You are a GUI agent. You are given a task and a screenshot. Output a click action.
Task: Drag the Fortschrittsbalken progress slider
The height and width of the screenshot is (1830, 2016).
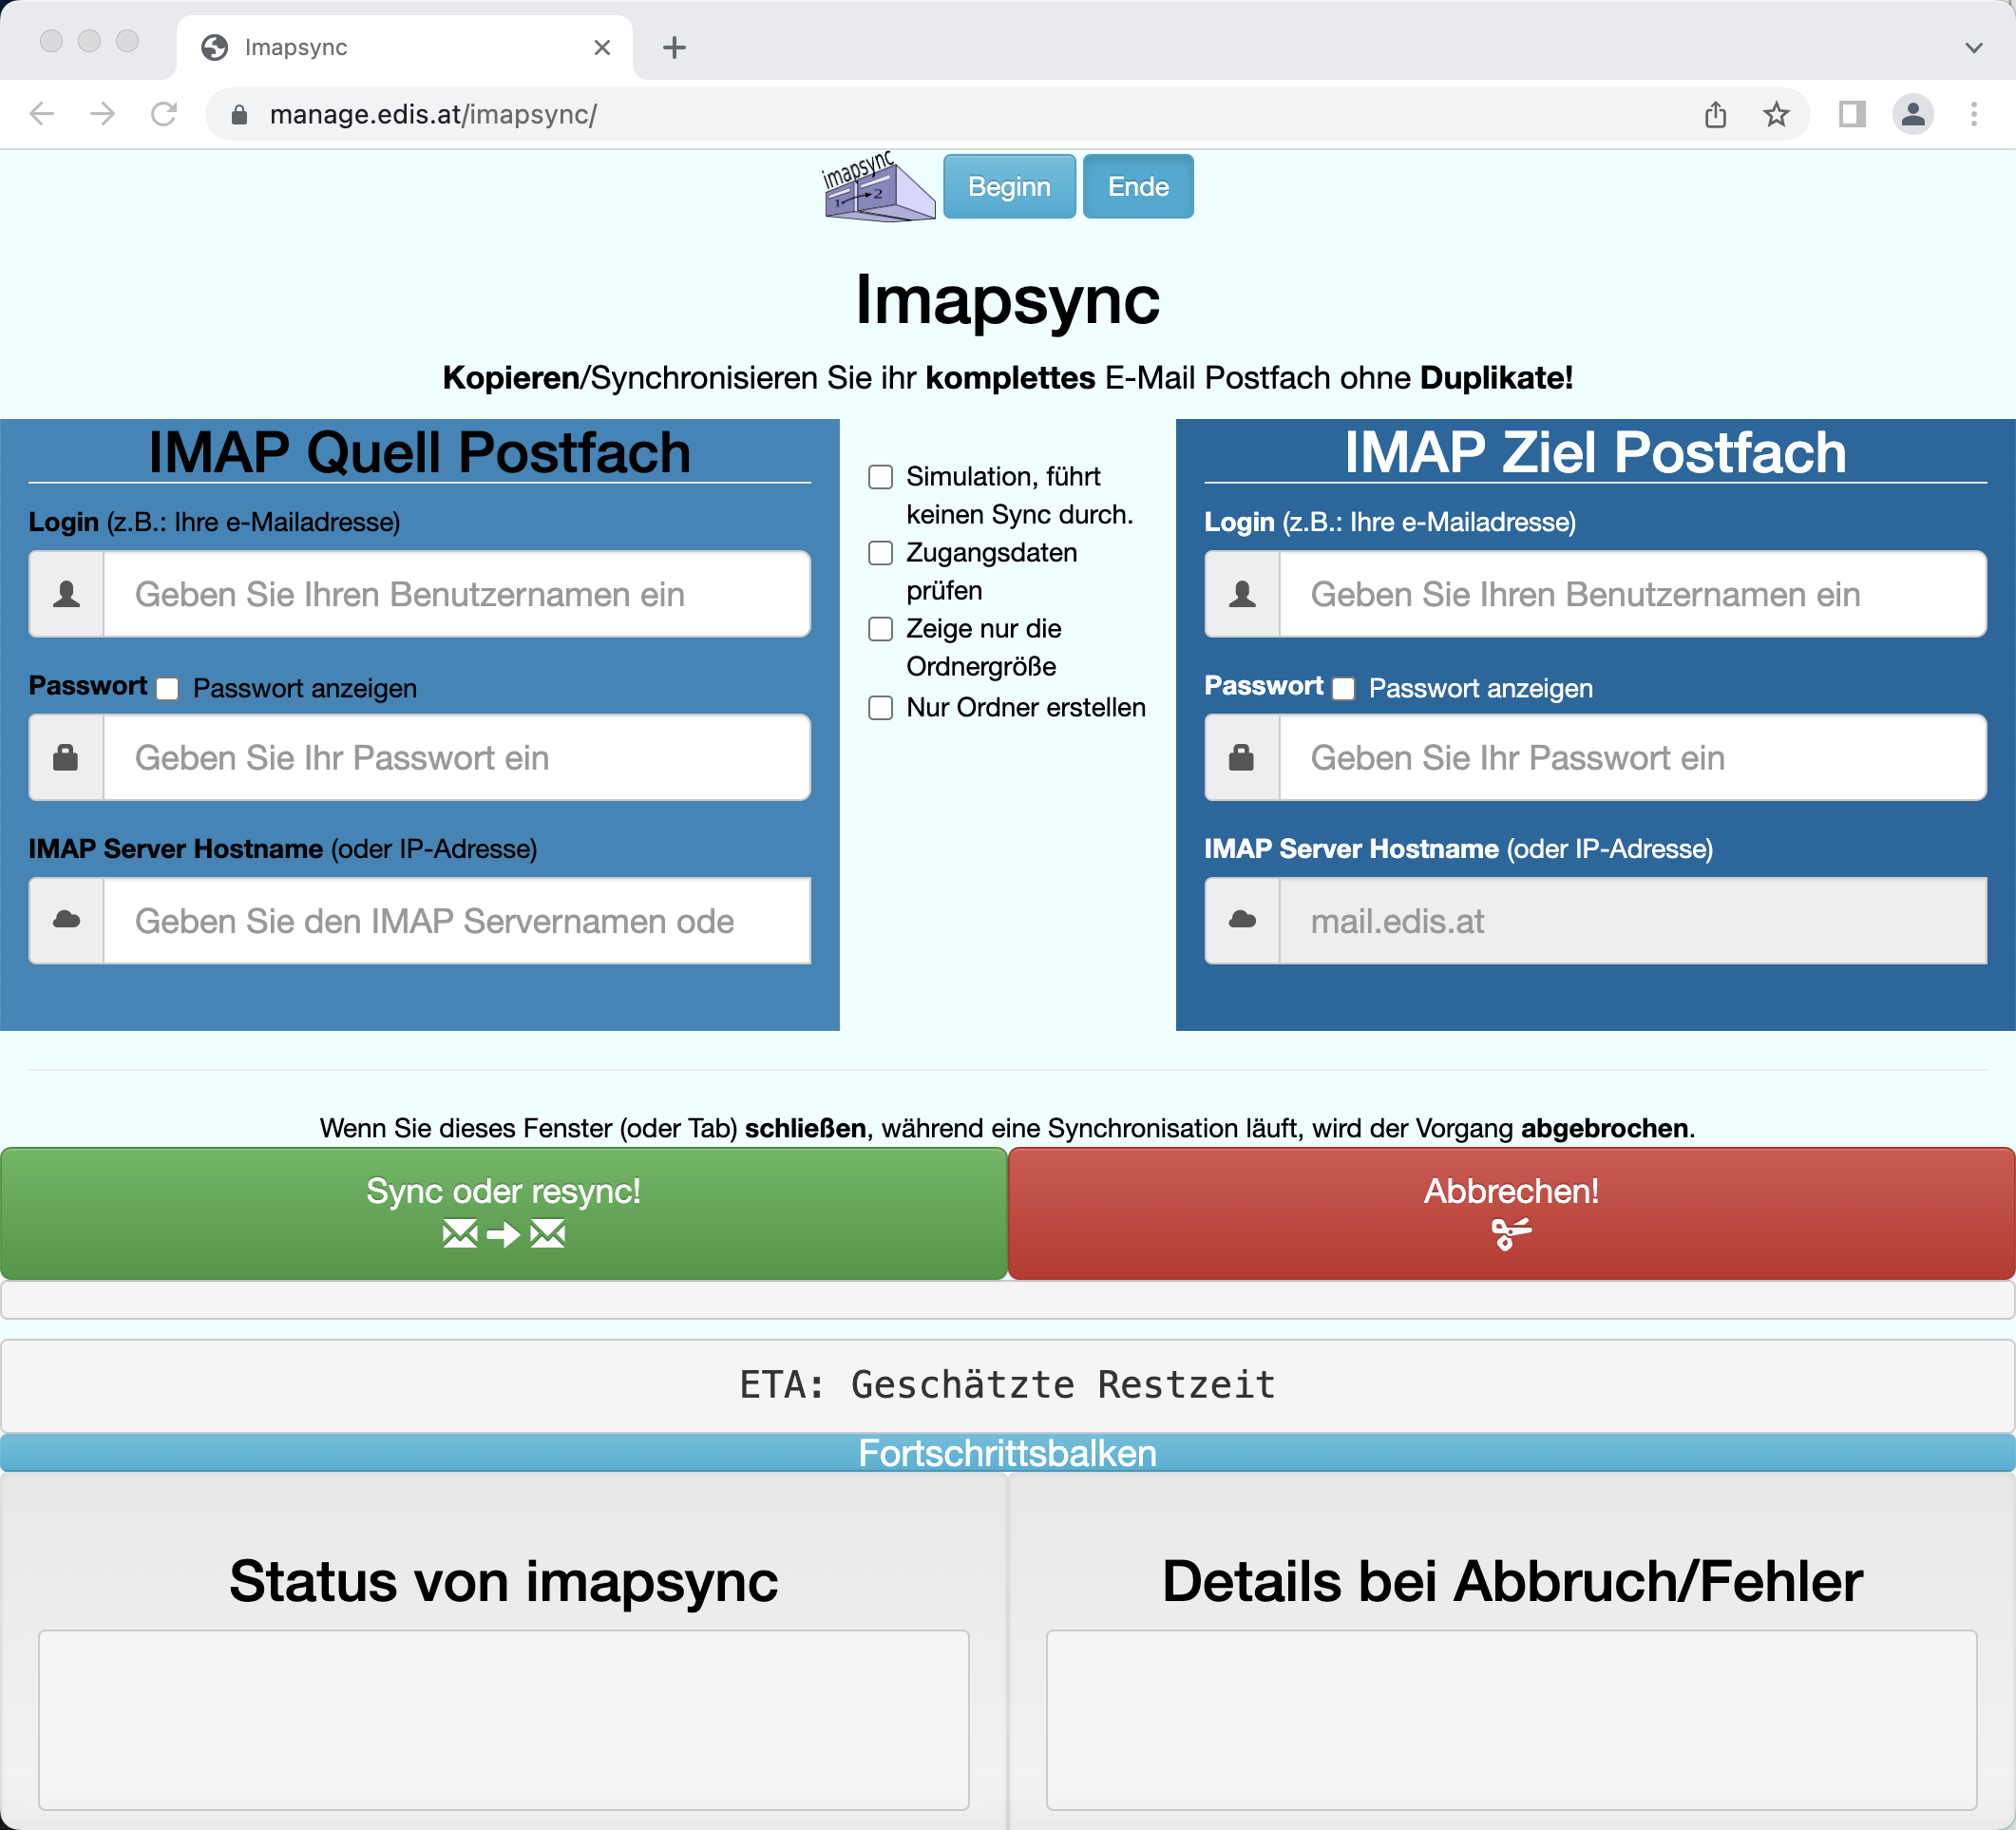pos(1008,1453)
